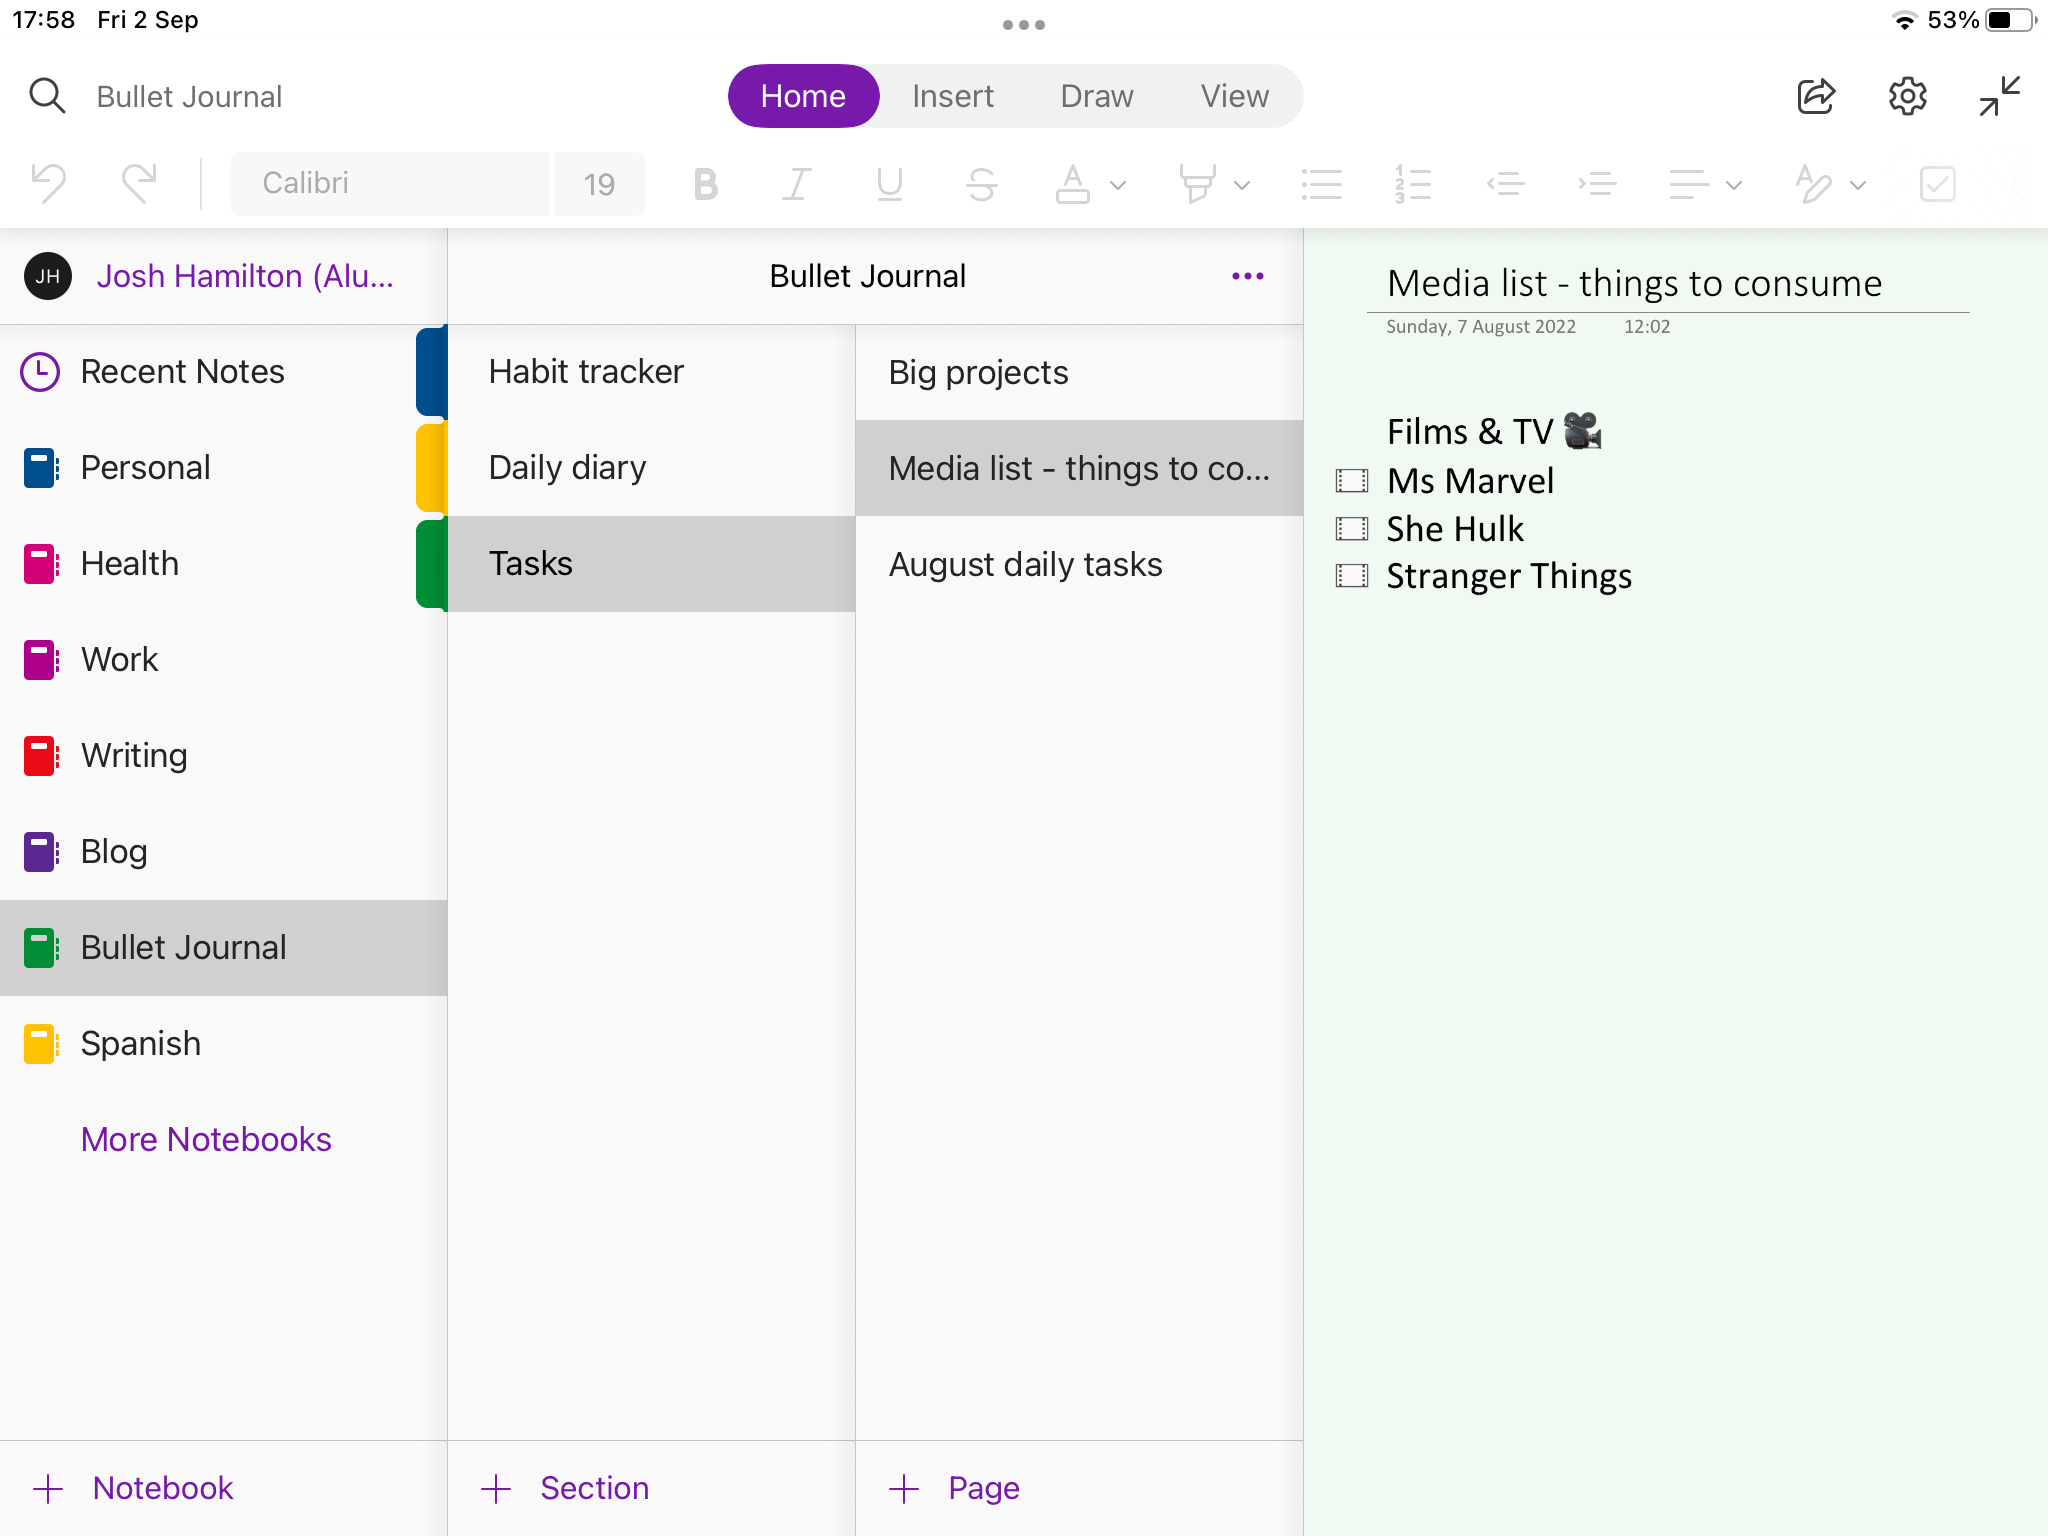Exit full screen with collapse arrows icon
This screenshot has width=2048, height=1536.
[2000, 96]
